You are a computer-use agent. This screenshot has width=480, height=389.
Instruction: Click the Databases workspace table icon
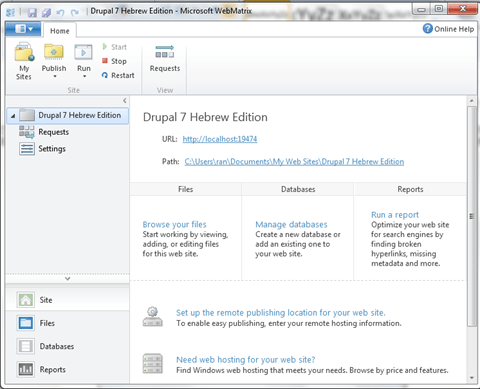point(25,346)
